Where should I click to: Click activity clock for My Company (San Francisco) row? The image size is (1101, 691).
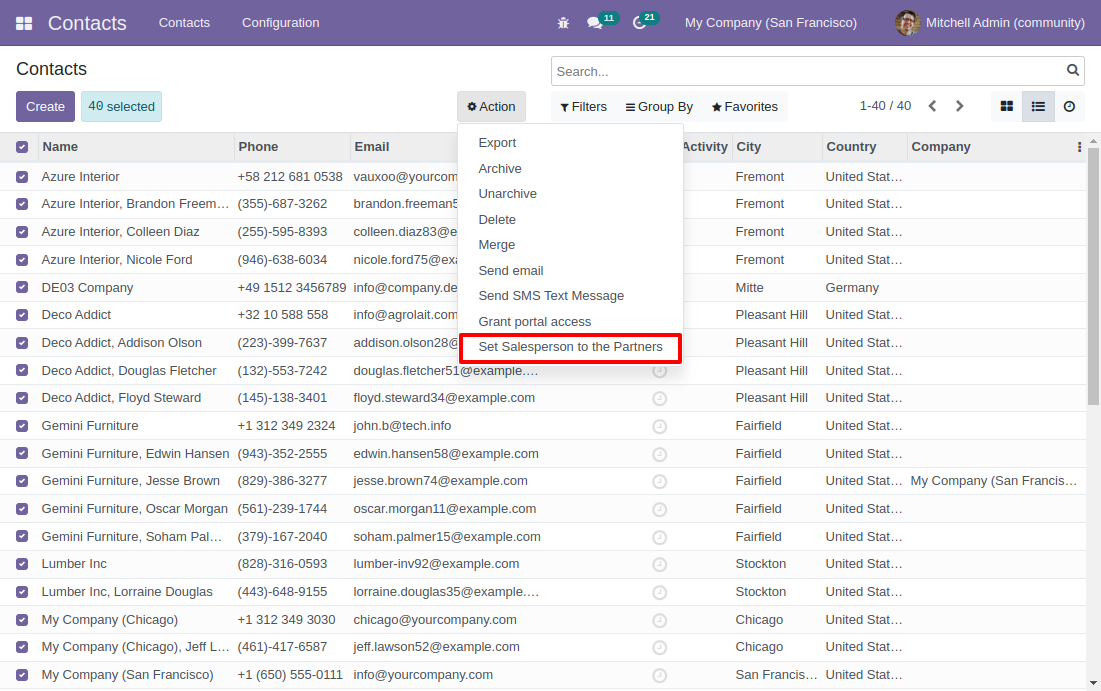(659, 675)
